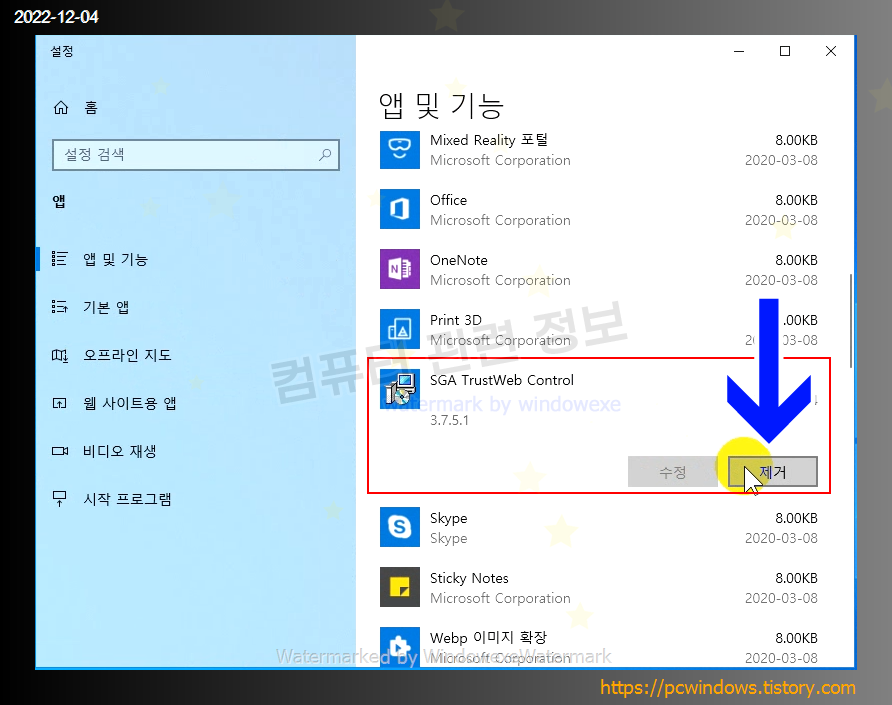Viewport: 892px width, 705px height.
Task: Click the Home house icon in sidebar
Action: [x=61, y=108]
